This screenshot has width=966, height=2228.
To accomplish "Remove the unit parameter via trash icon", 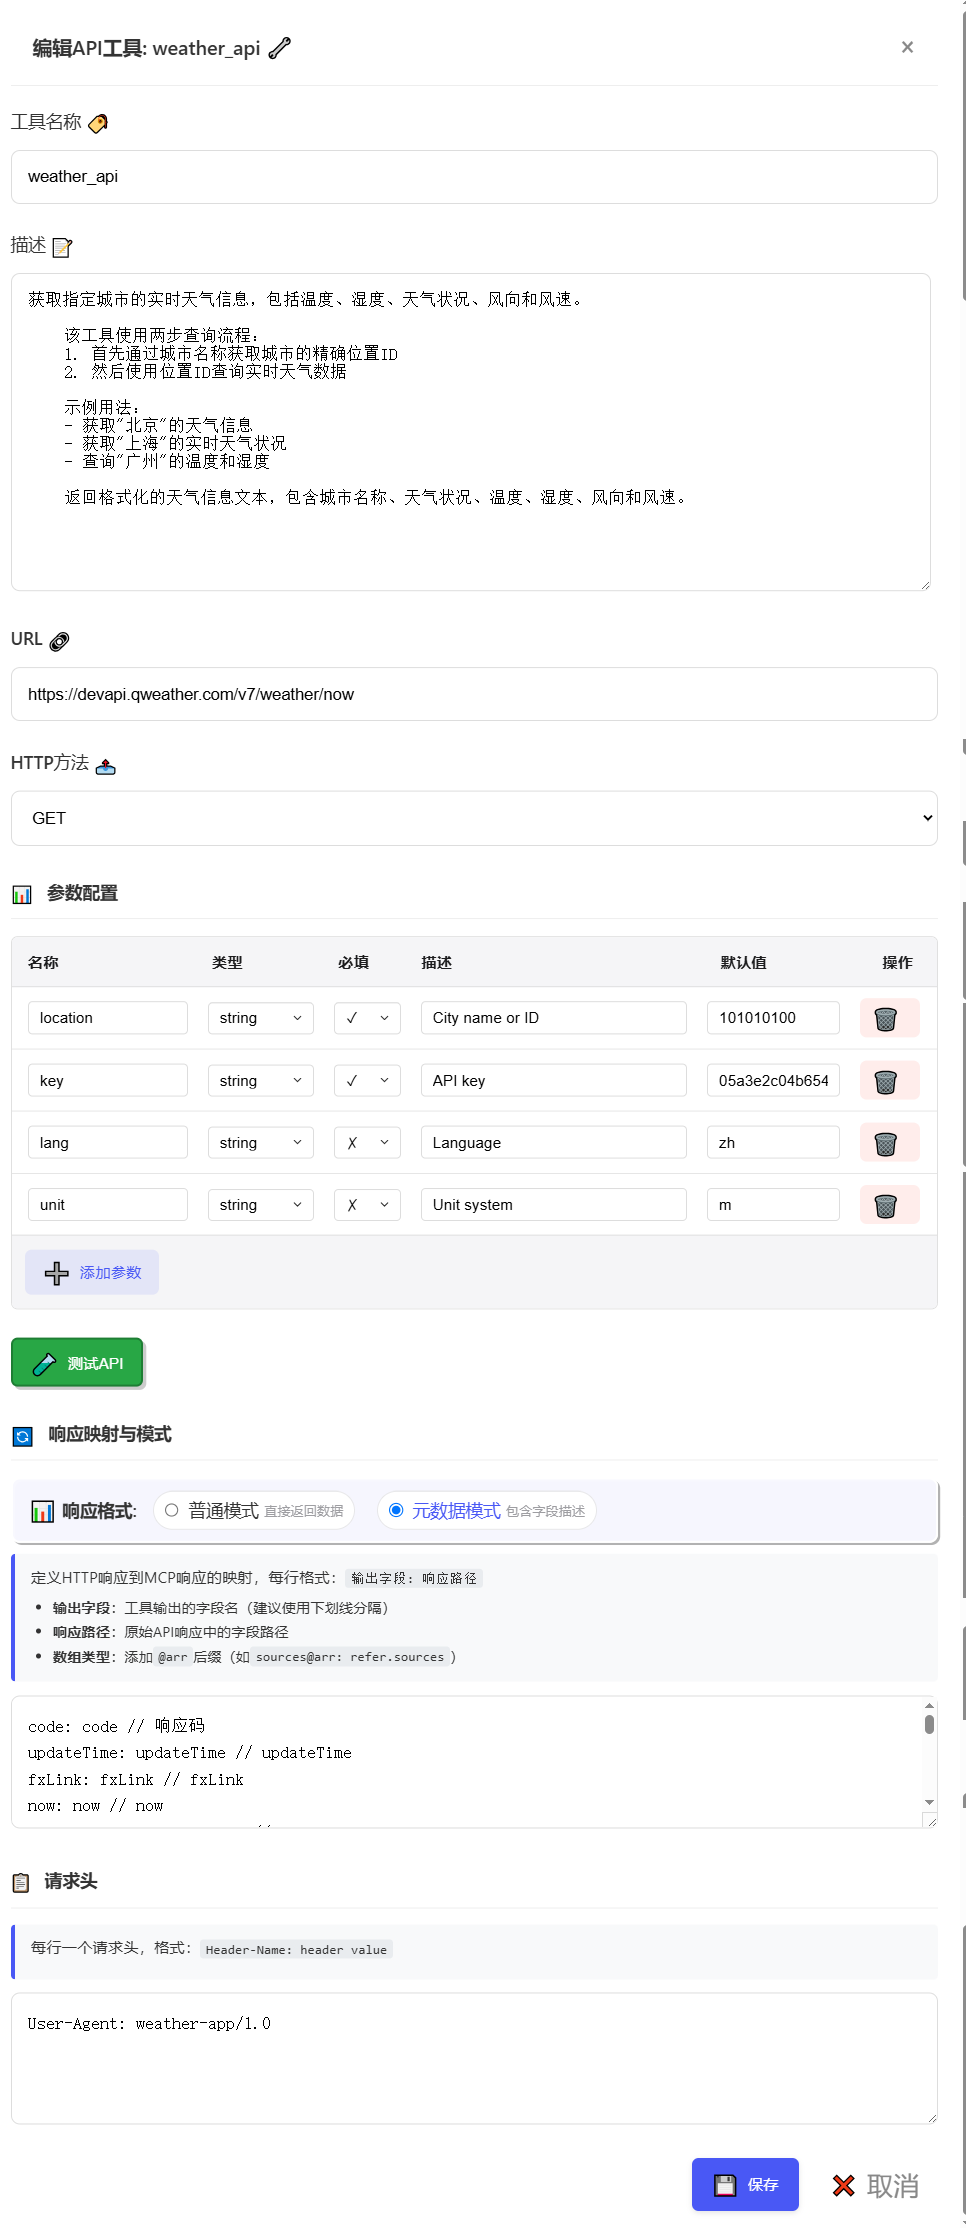I will click(x=888, y=1205).
